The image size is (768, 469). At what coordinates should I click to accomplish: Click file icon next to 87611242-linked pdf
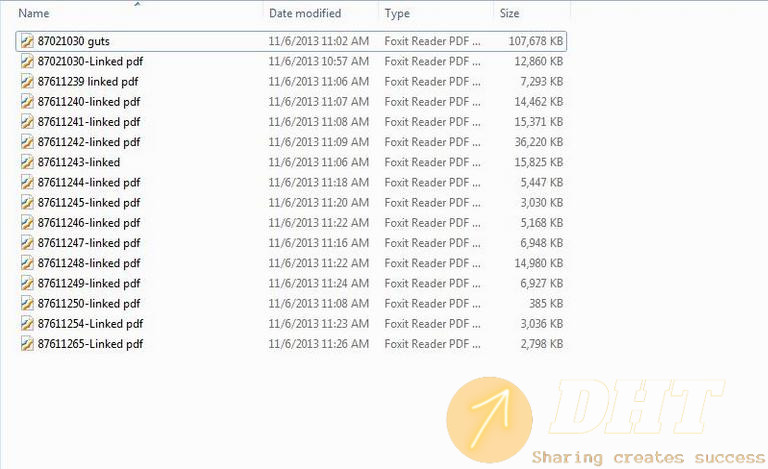tap(27, 142)
